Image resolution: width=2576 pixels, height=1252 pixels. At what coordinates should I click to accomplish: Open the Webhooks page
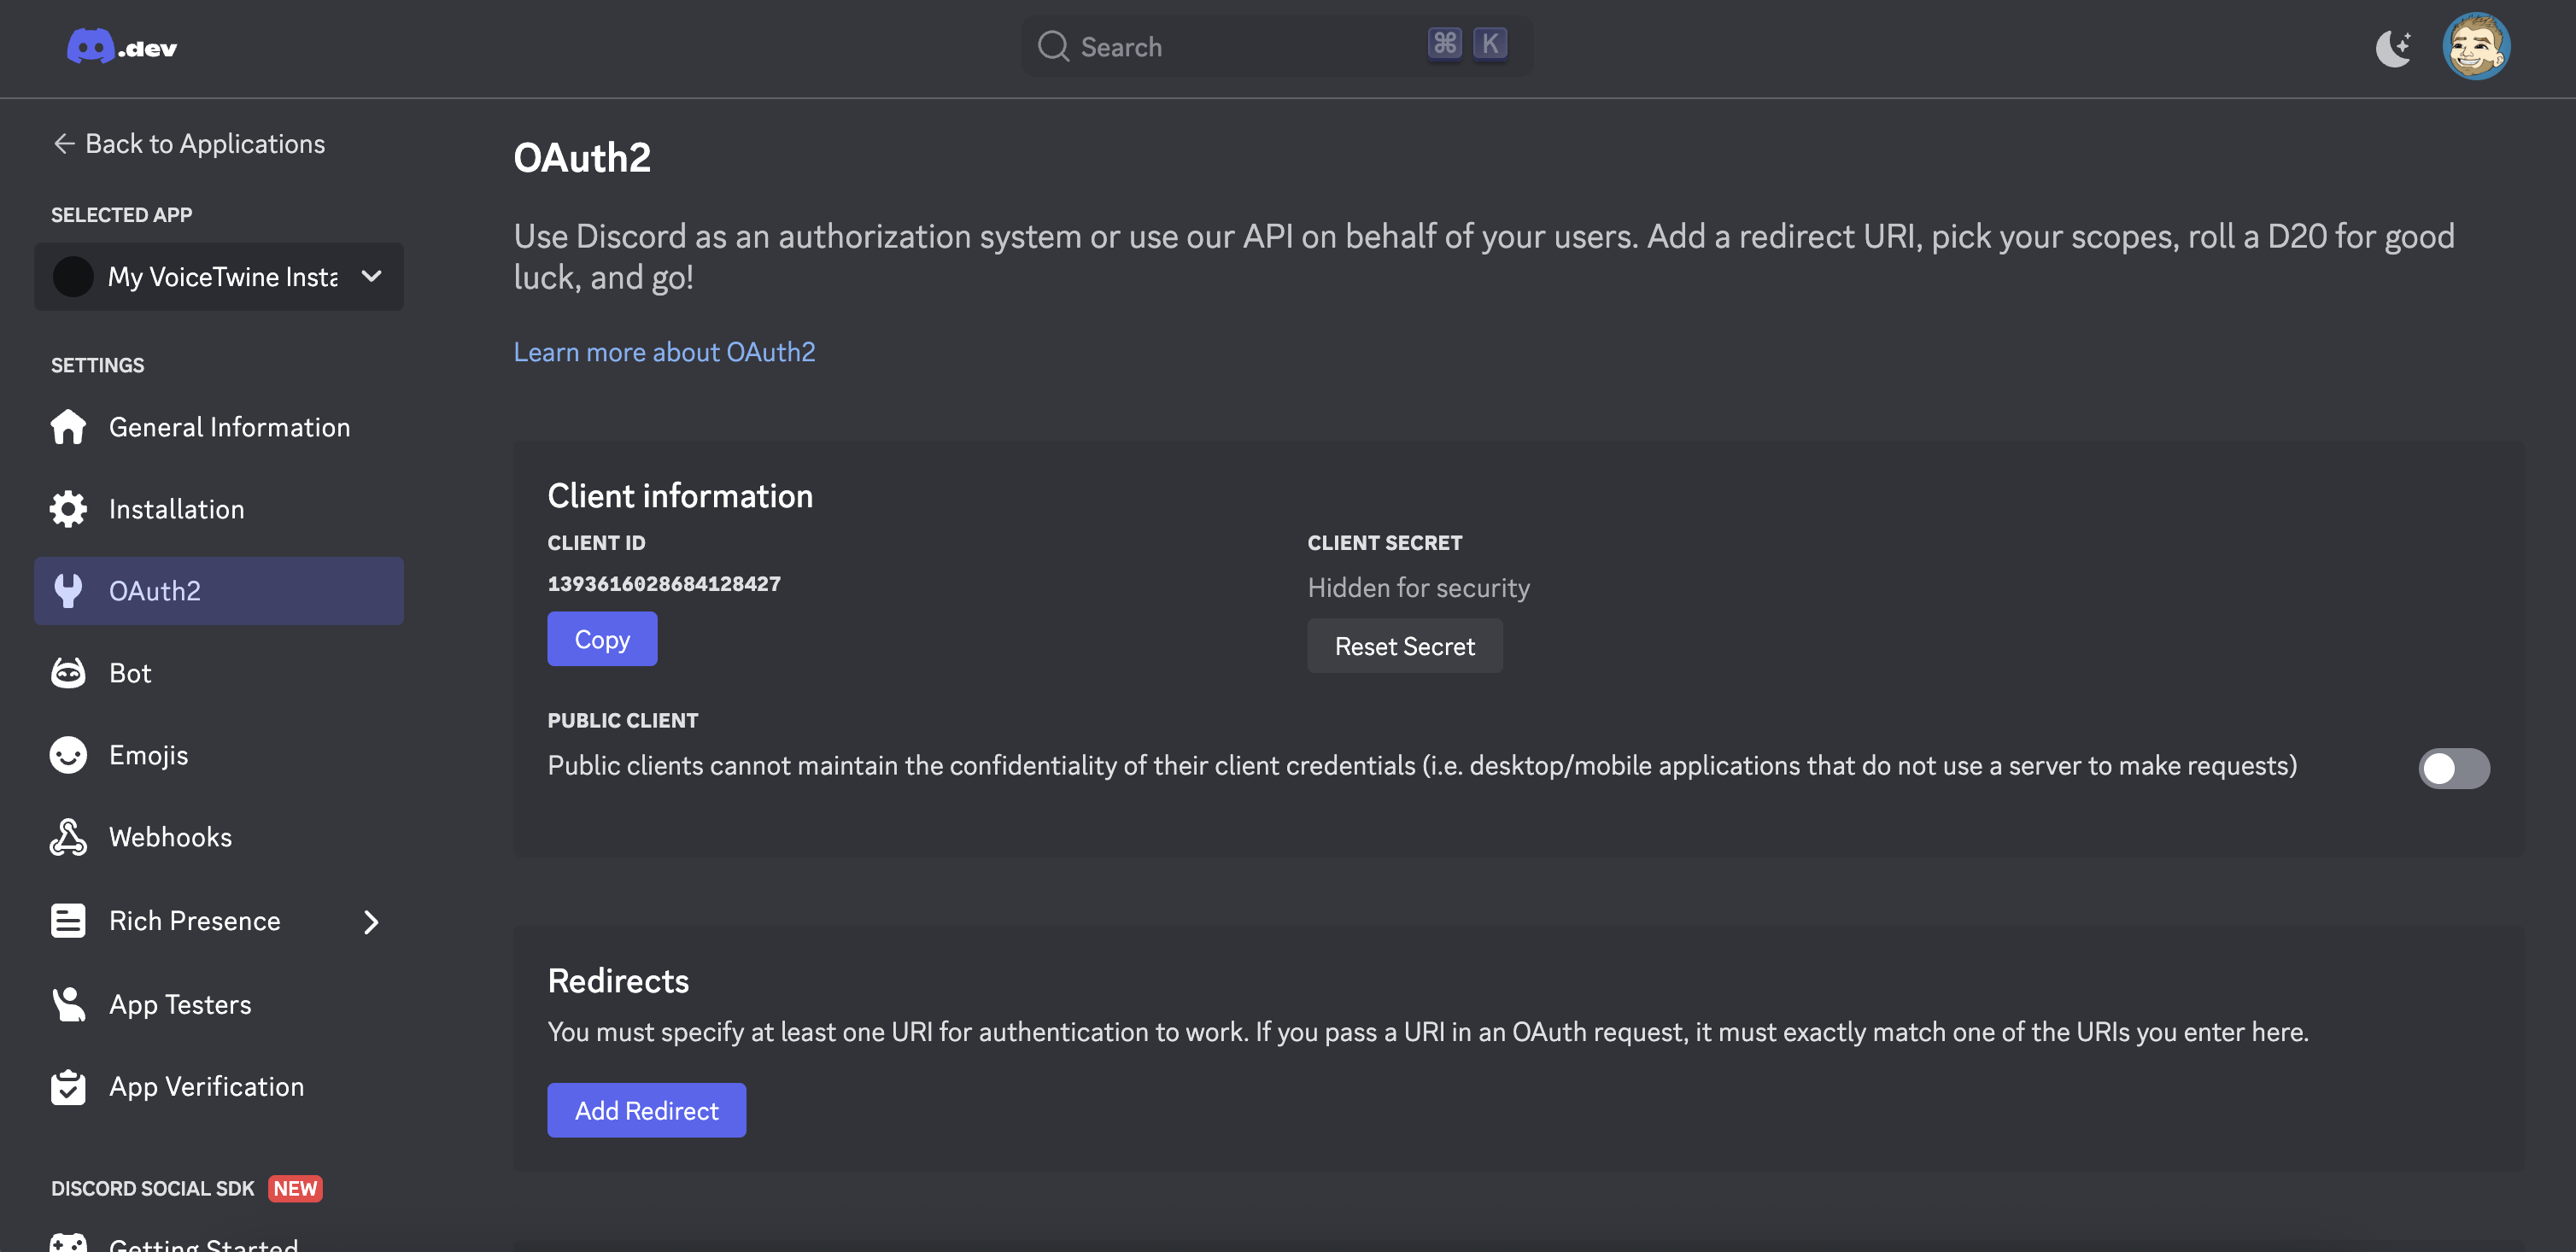[x=219, y=837]
